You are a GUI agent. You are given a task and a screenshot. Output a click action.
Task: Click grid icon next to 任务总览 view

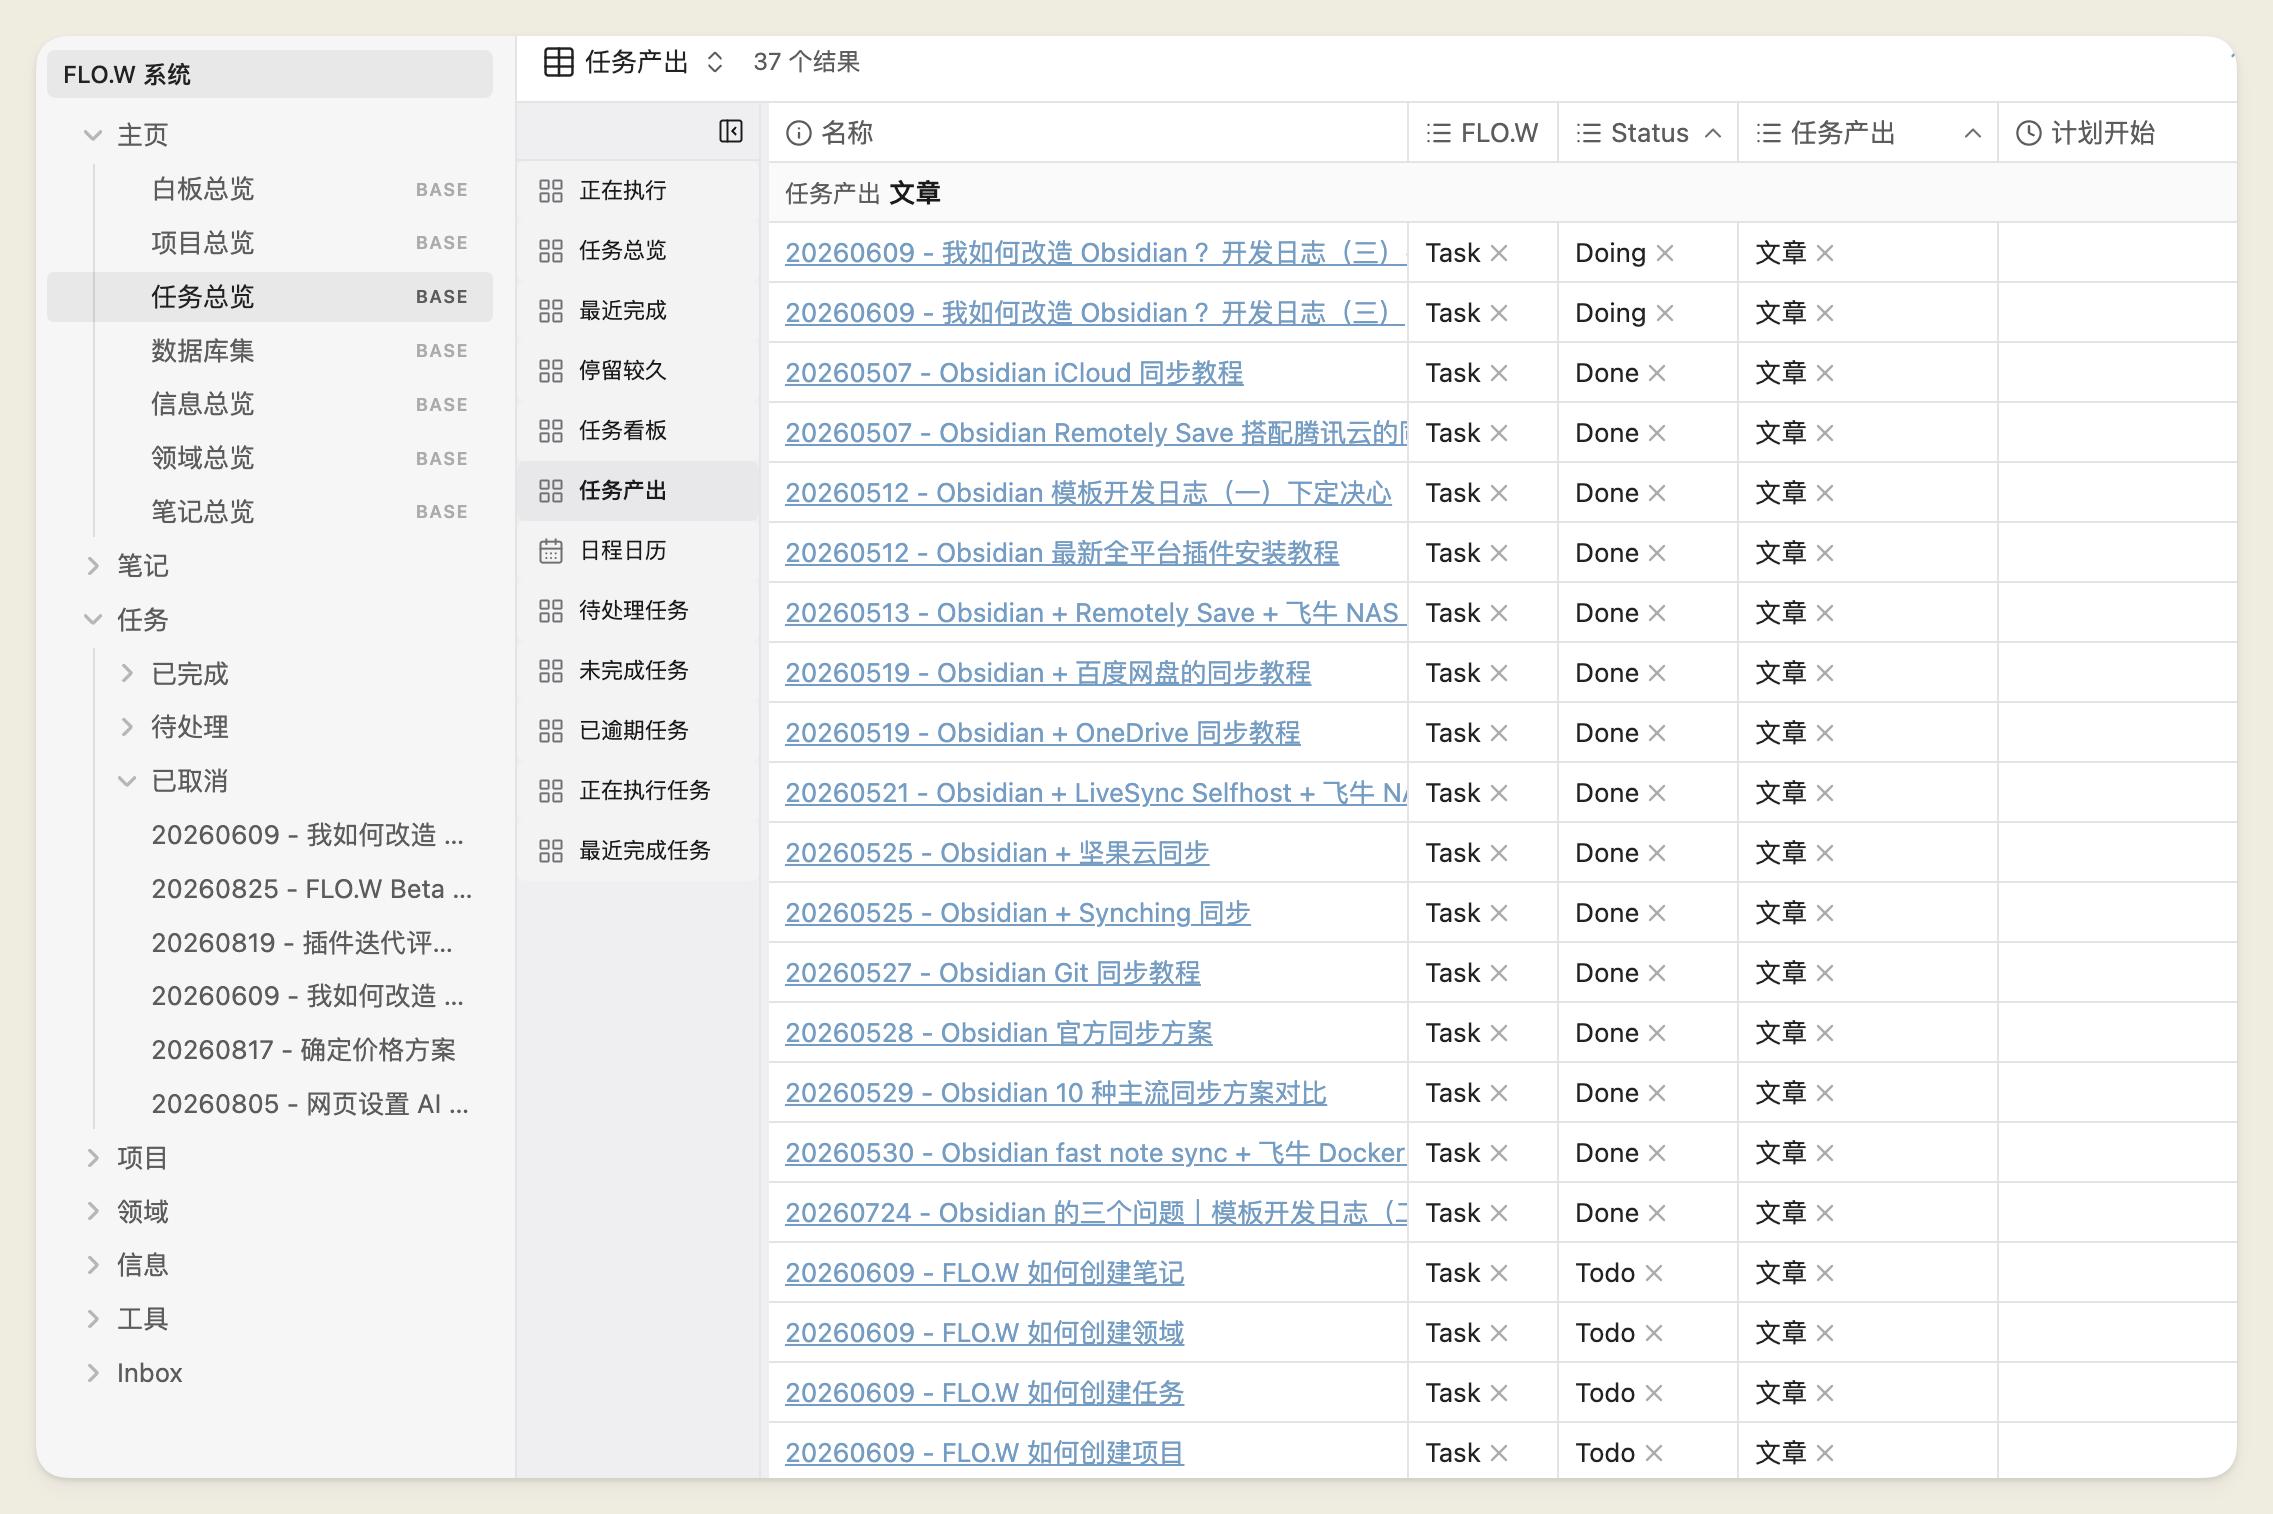point(551,251)
